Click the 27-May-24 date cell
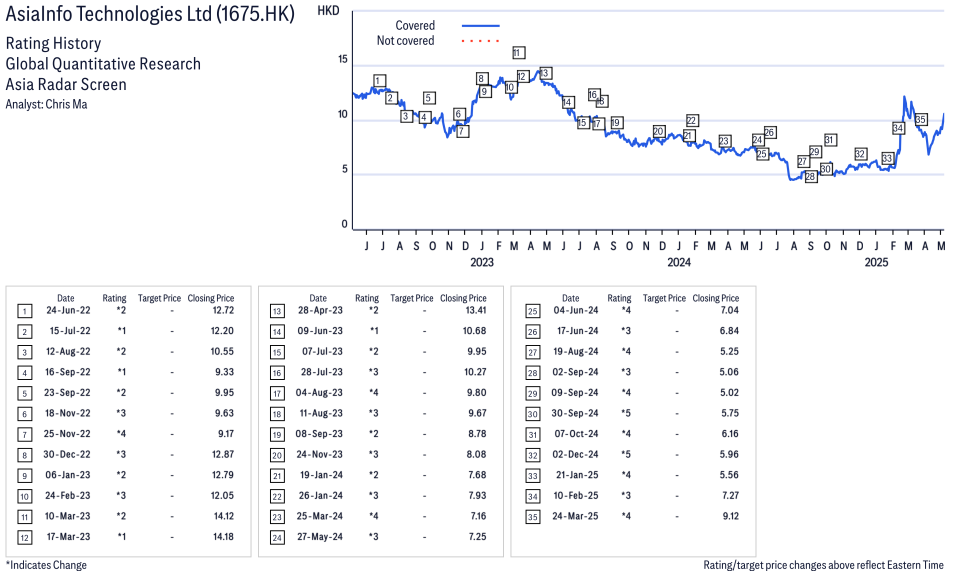This screenshot has width=955, height=571. tap(320, 537)
